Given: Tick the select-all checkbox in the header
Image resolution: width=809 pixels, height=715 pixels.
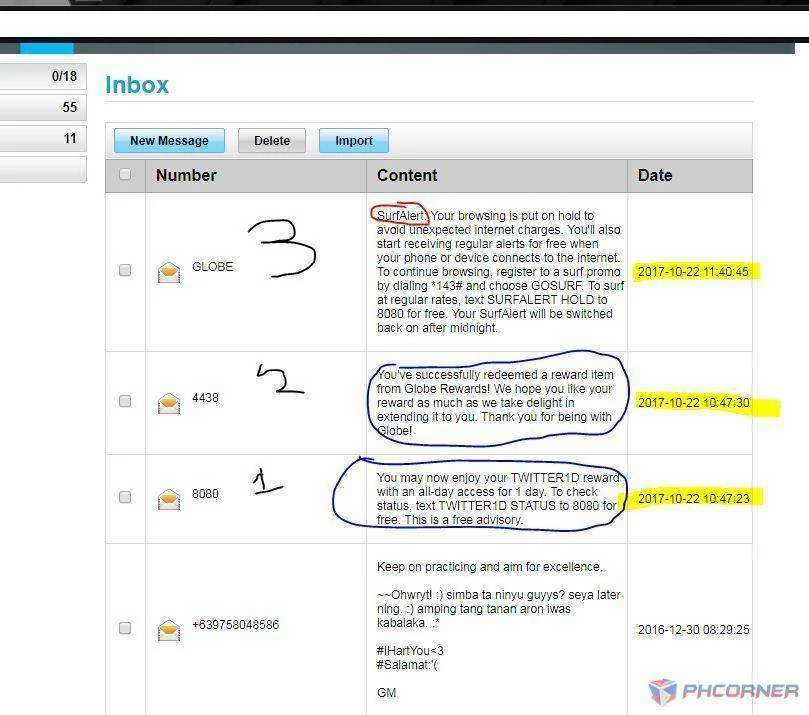Looking at the screenshot, I should pyautogui.click(x=125, y=174).
